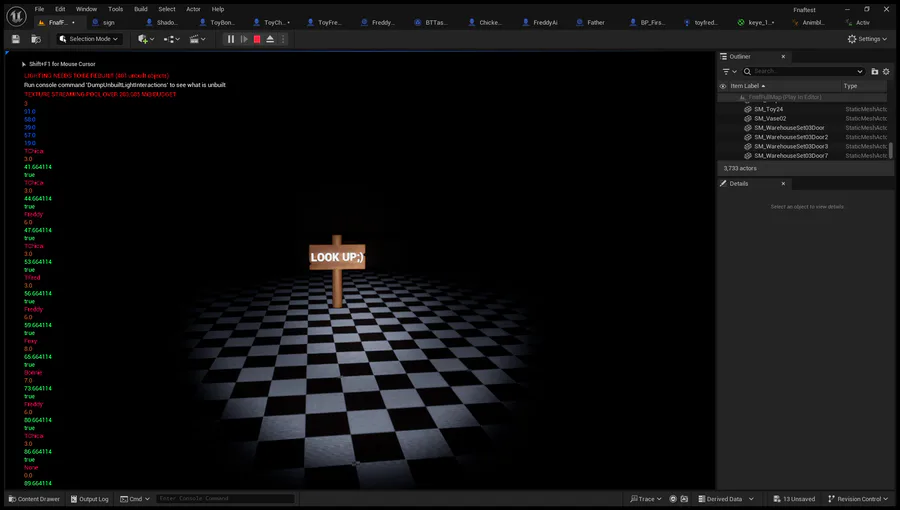Expand the Outliner search options chevron
The width and height of the screenshot is (900, 510).
click(859, 72)
